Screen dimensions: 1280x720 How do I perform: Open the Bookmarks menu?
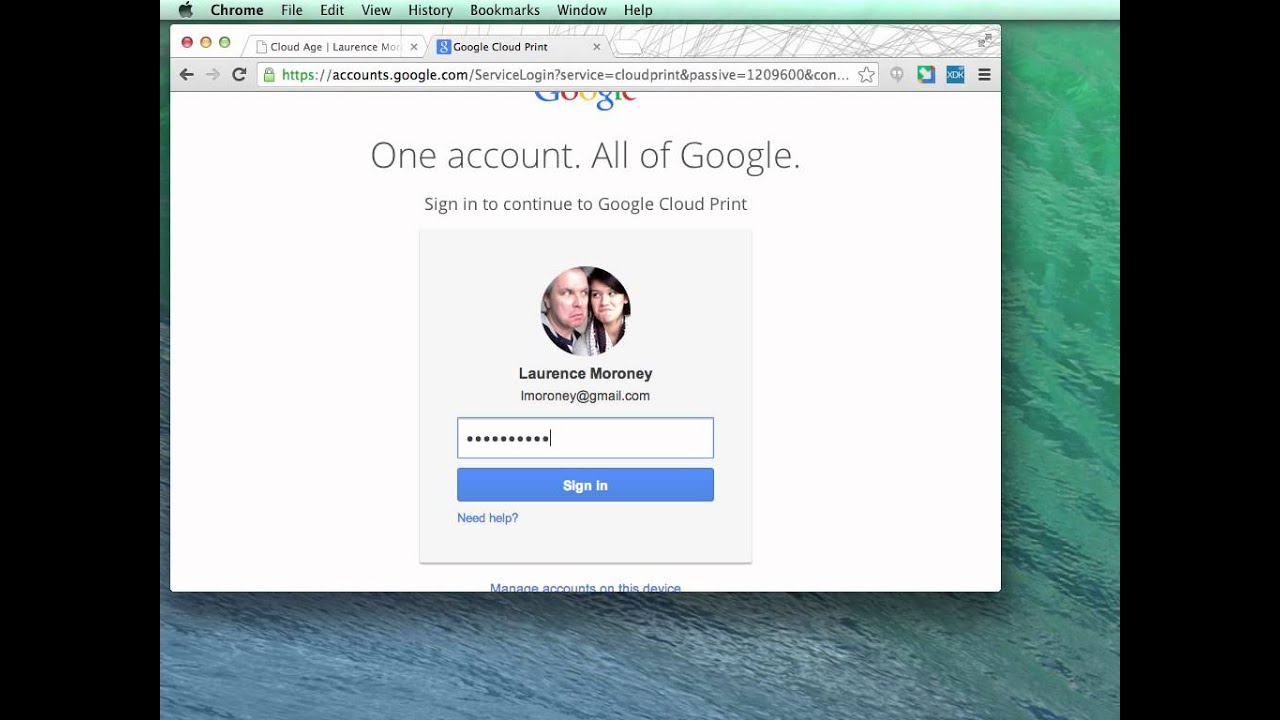pos(505,10)
